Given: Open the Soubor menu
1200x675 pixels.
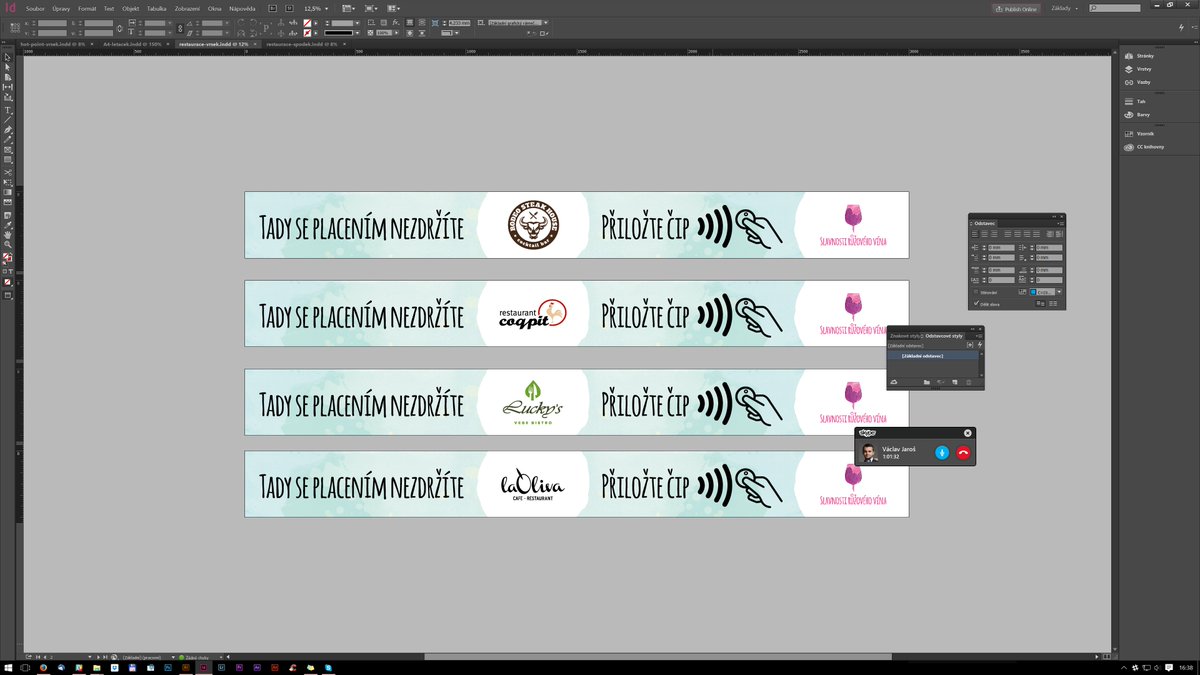Looking at the screenshot, I should point(35,8).
